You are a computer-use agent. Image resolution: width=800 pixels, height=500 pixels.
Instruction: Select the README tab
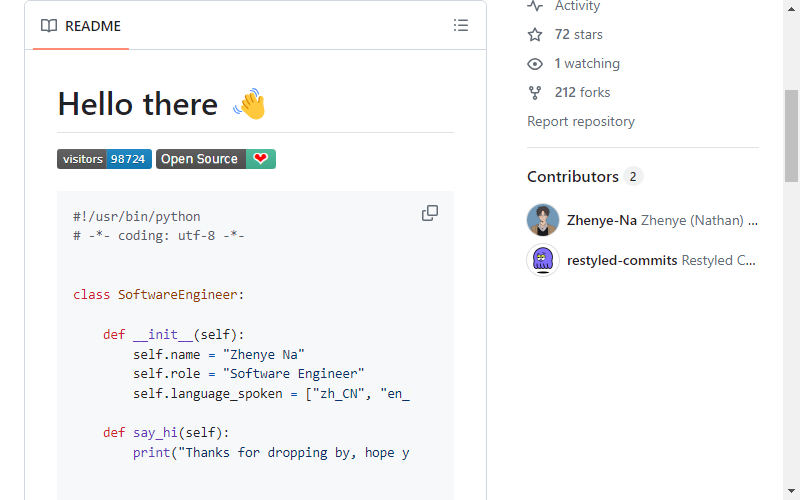[81, 26]
